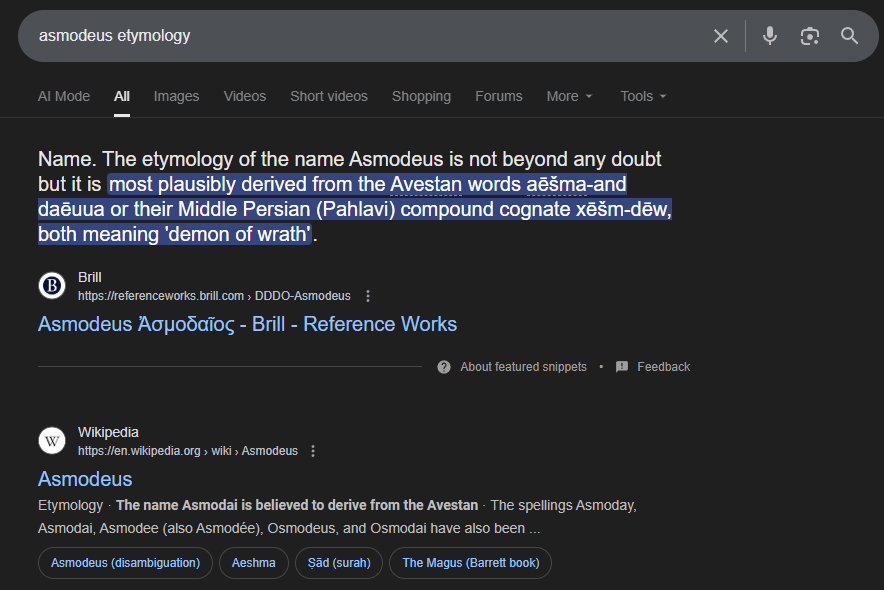Open Asmodeus Brill Reference Works link

point(247,324)
